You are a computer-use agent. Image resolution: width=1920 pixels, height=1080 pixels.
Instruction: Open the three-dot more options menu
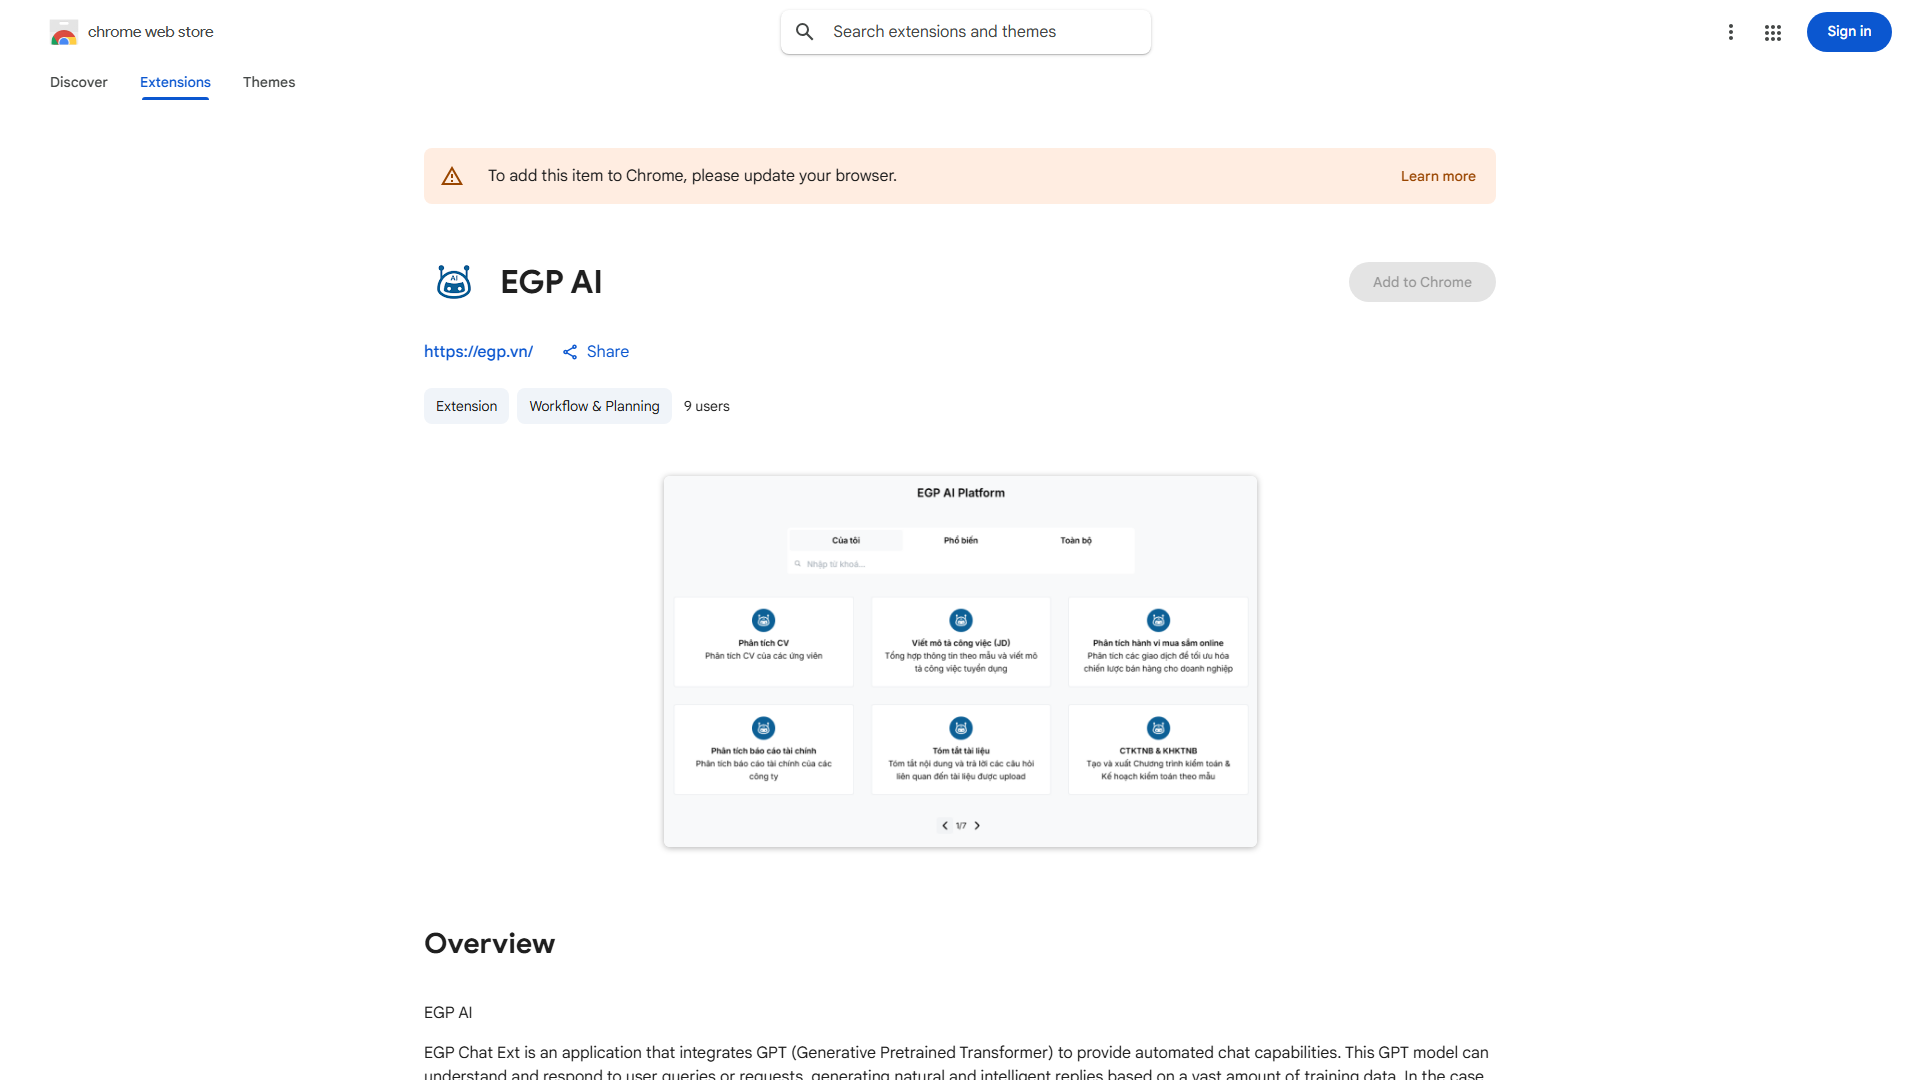[x=1730, y=32]
